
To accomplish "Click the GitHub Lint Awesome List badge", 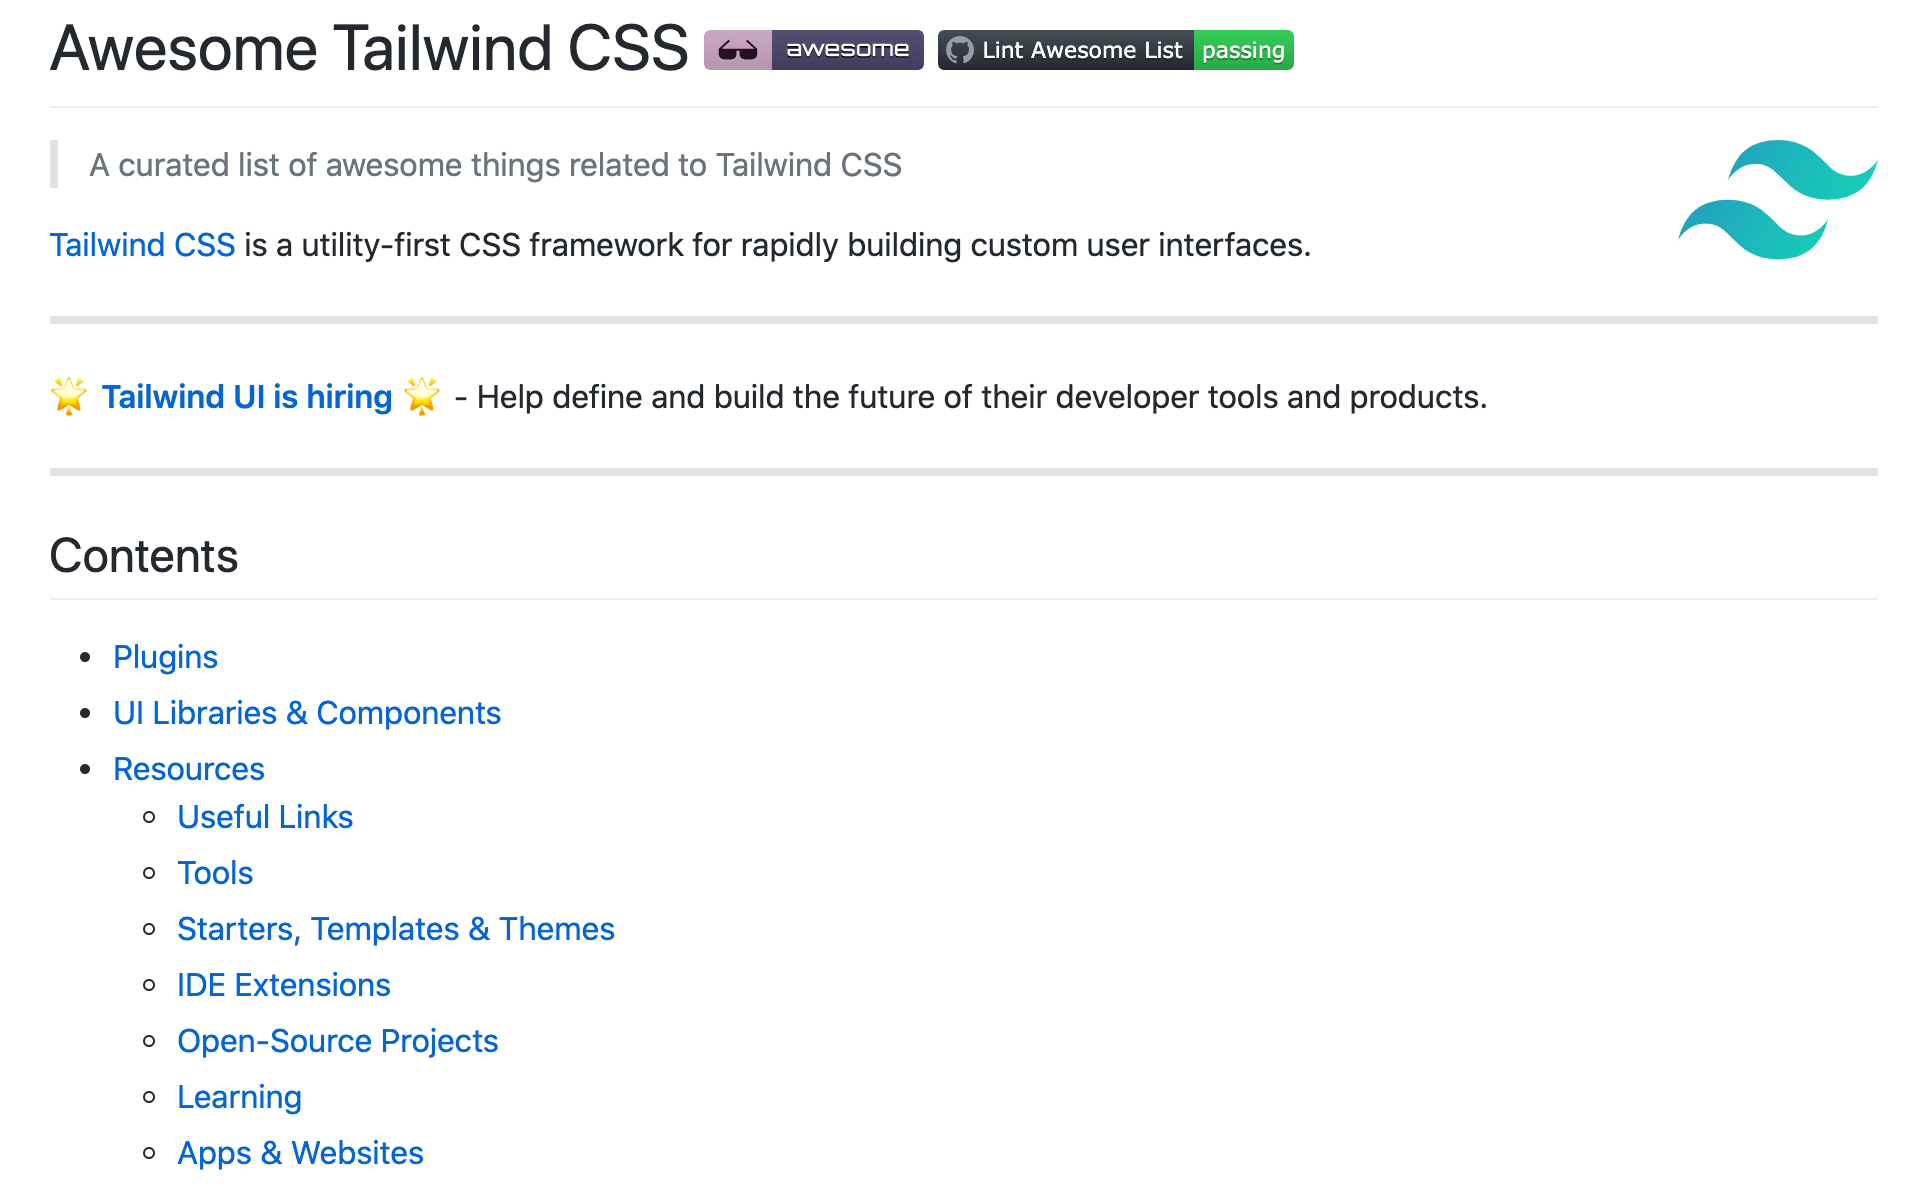I will pyautogui.click(x=1065, y=50).
